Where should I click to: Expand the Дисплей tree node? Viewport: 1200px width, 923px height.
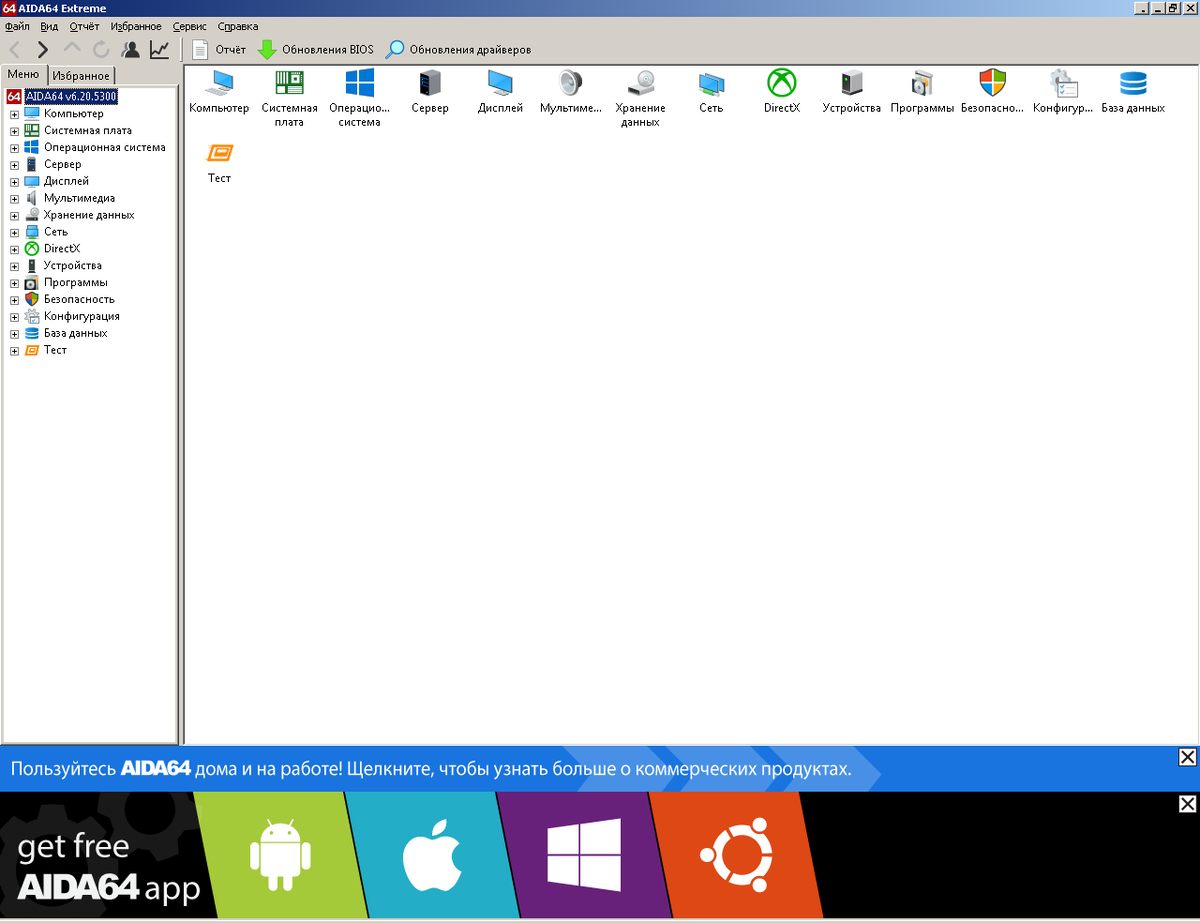pos(14,182)
